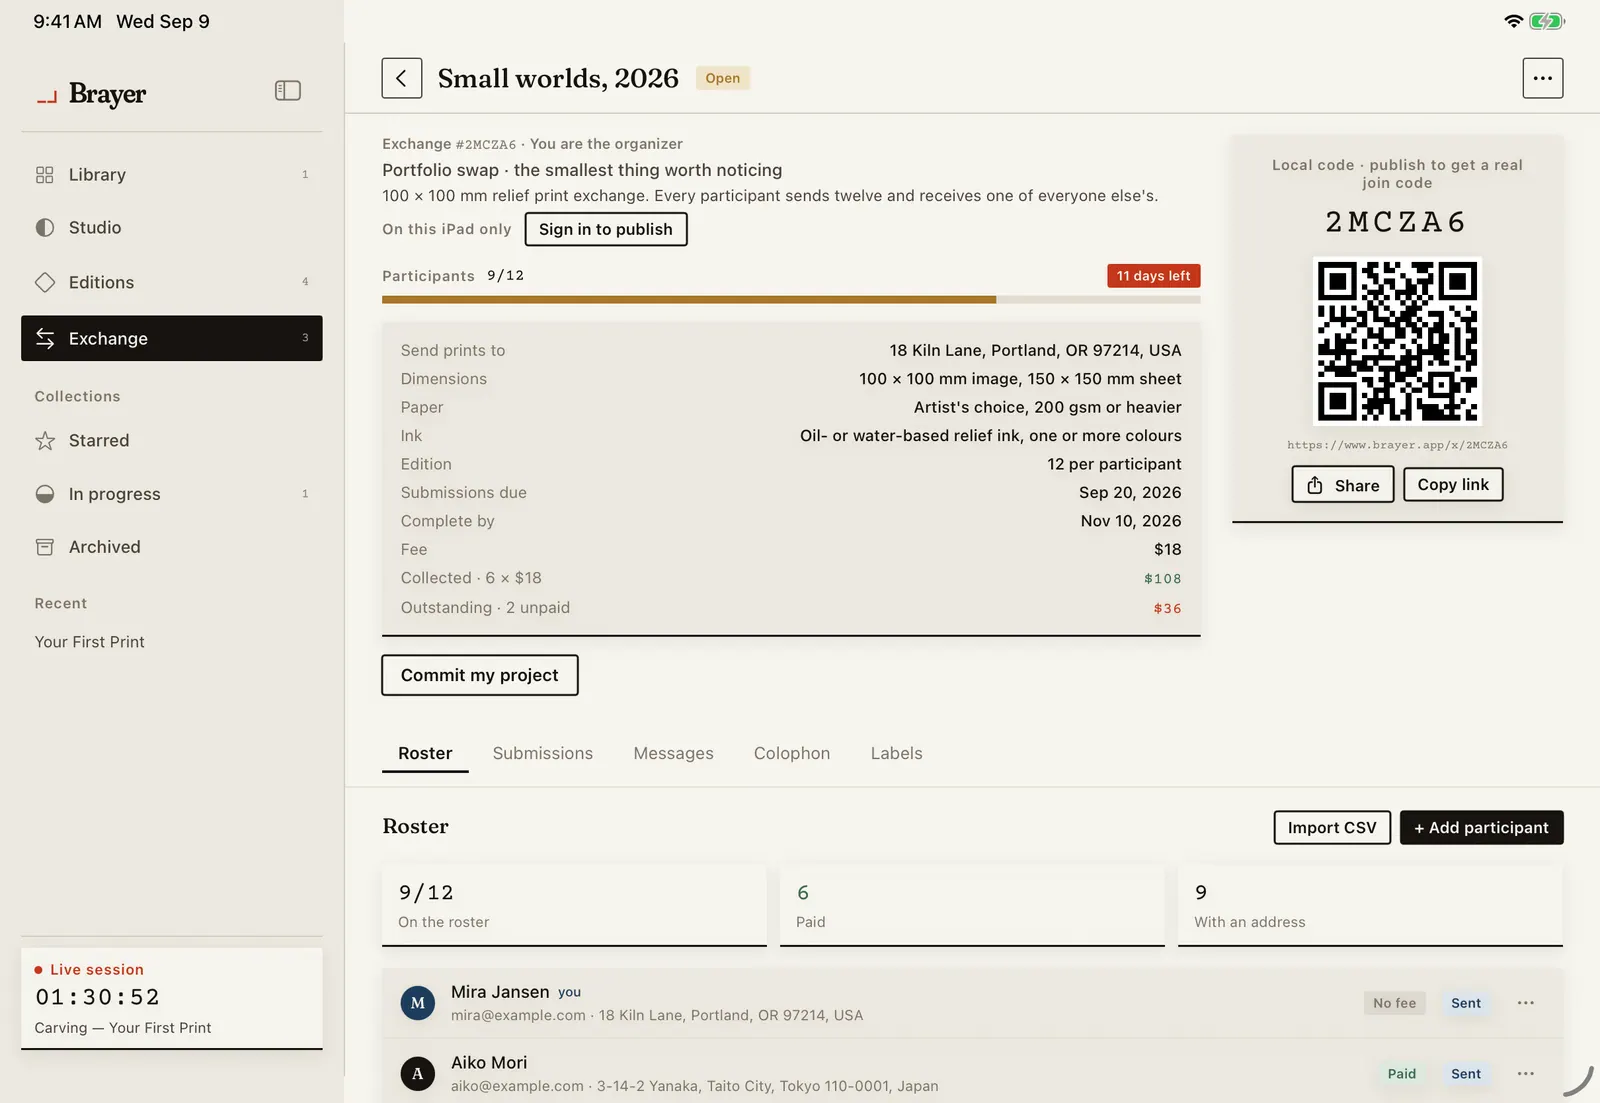Copy the exchange link
This screenshot has width=1600, height=1103.
pos(1453,485)
